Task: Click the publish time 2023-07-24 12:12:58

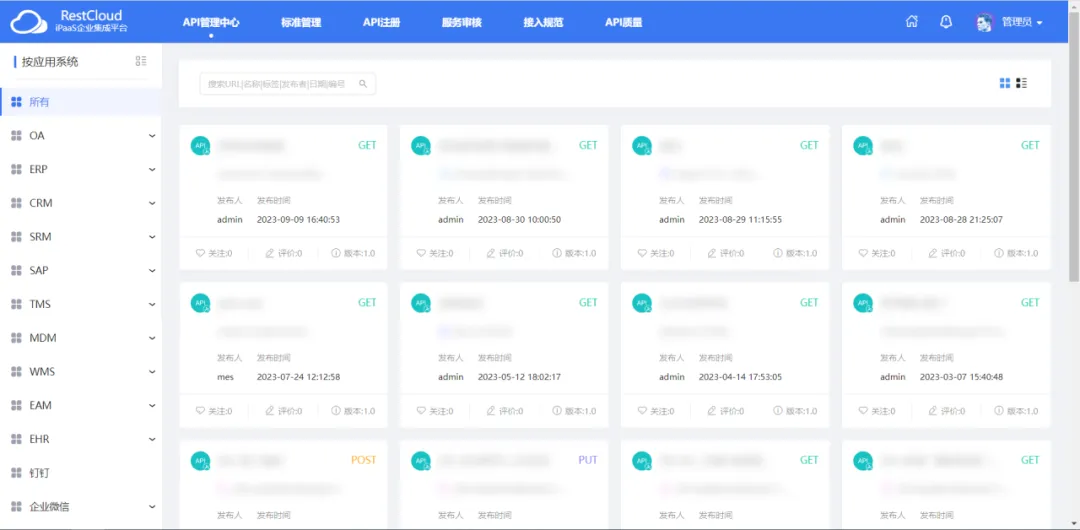Action: click(298, 377)
